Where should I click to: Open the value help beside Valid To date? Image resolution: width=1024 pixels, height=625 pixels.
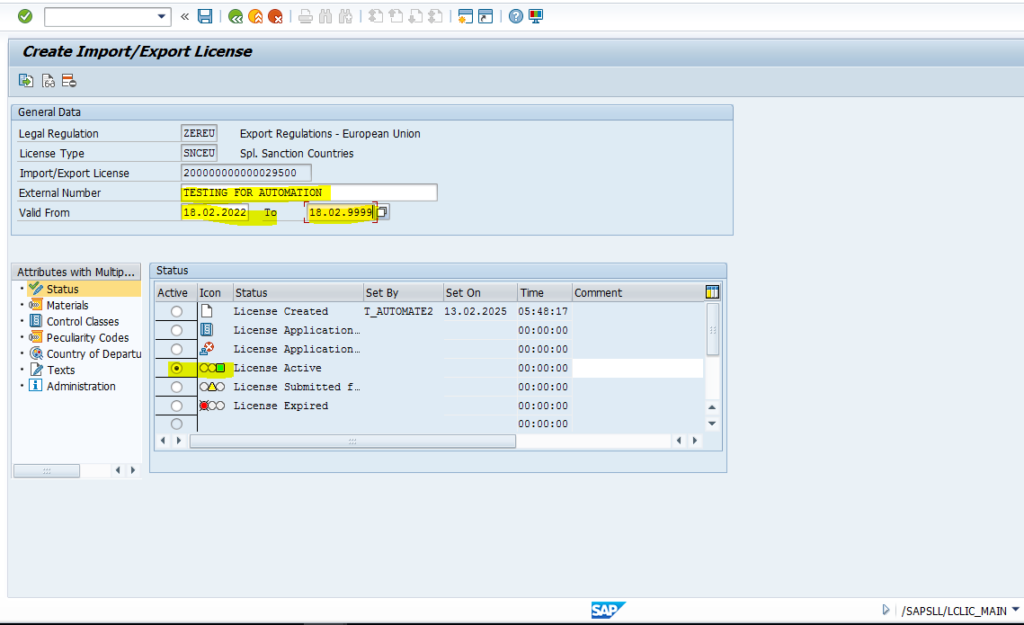click(x=383, y=212)
